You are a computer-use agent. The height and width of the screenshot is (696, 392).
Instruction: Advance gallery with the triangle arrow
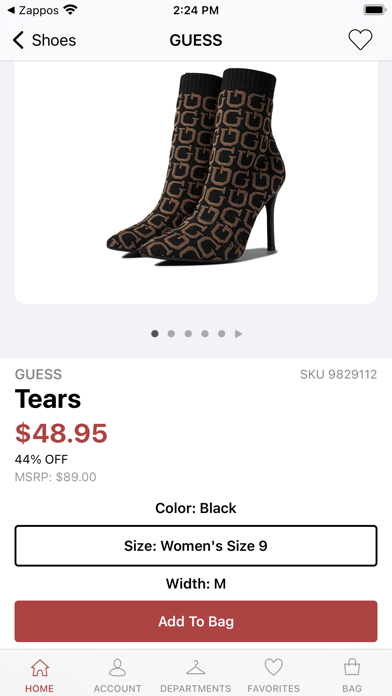pos(238,334)
